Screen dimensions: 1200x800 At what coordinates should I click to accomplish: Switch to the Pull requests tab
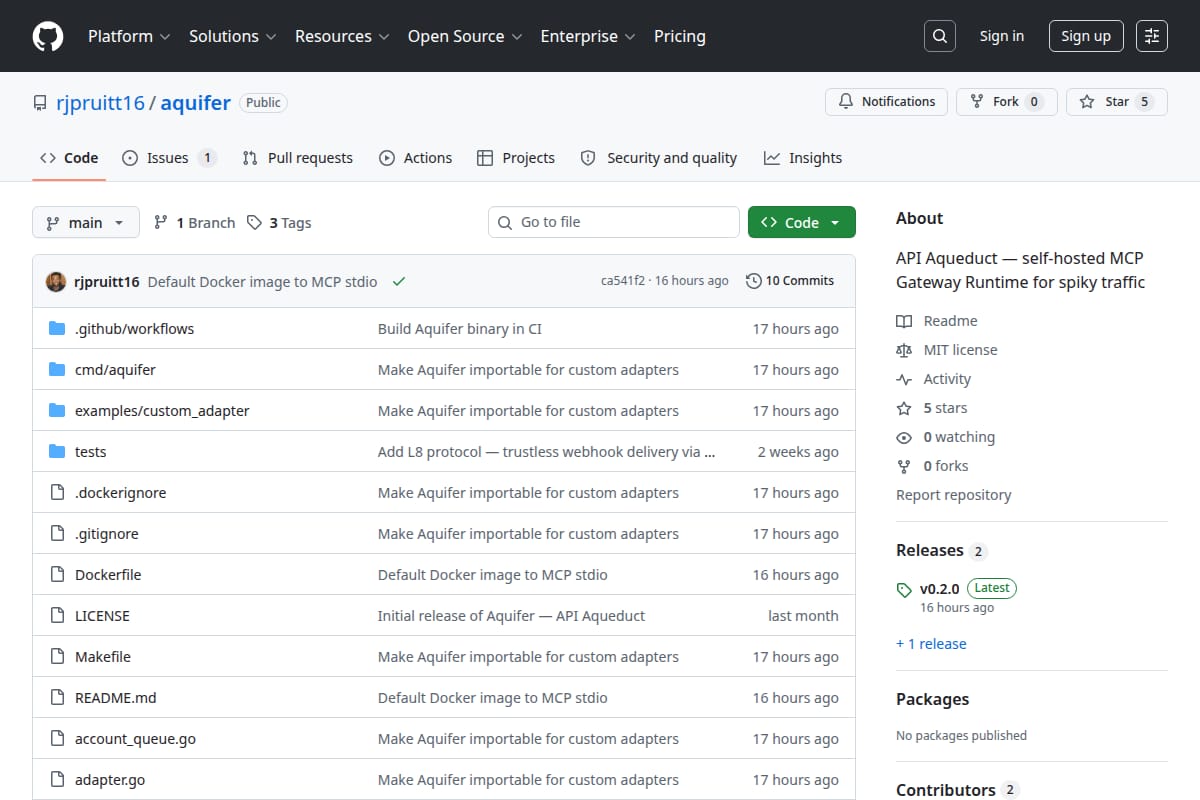298,158
